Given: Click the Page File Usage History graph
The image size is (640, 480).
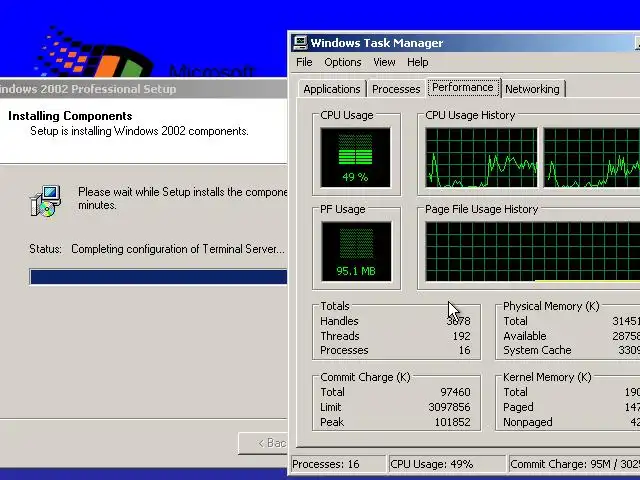Looking at the screenshot, I should pyautogui.click(x=533, y=251).
